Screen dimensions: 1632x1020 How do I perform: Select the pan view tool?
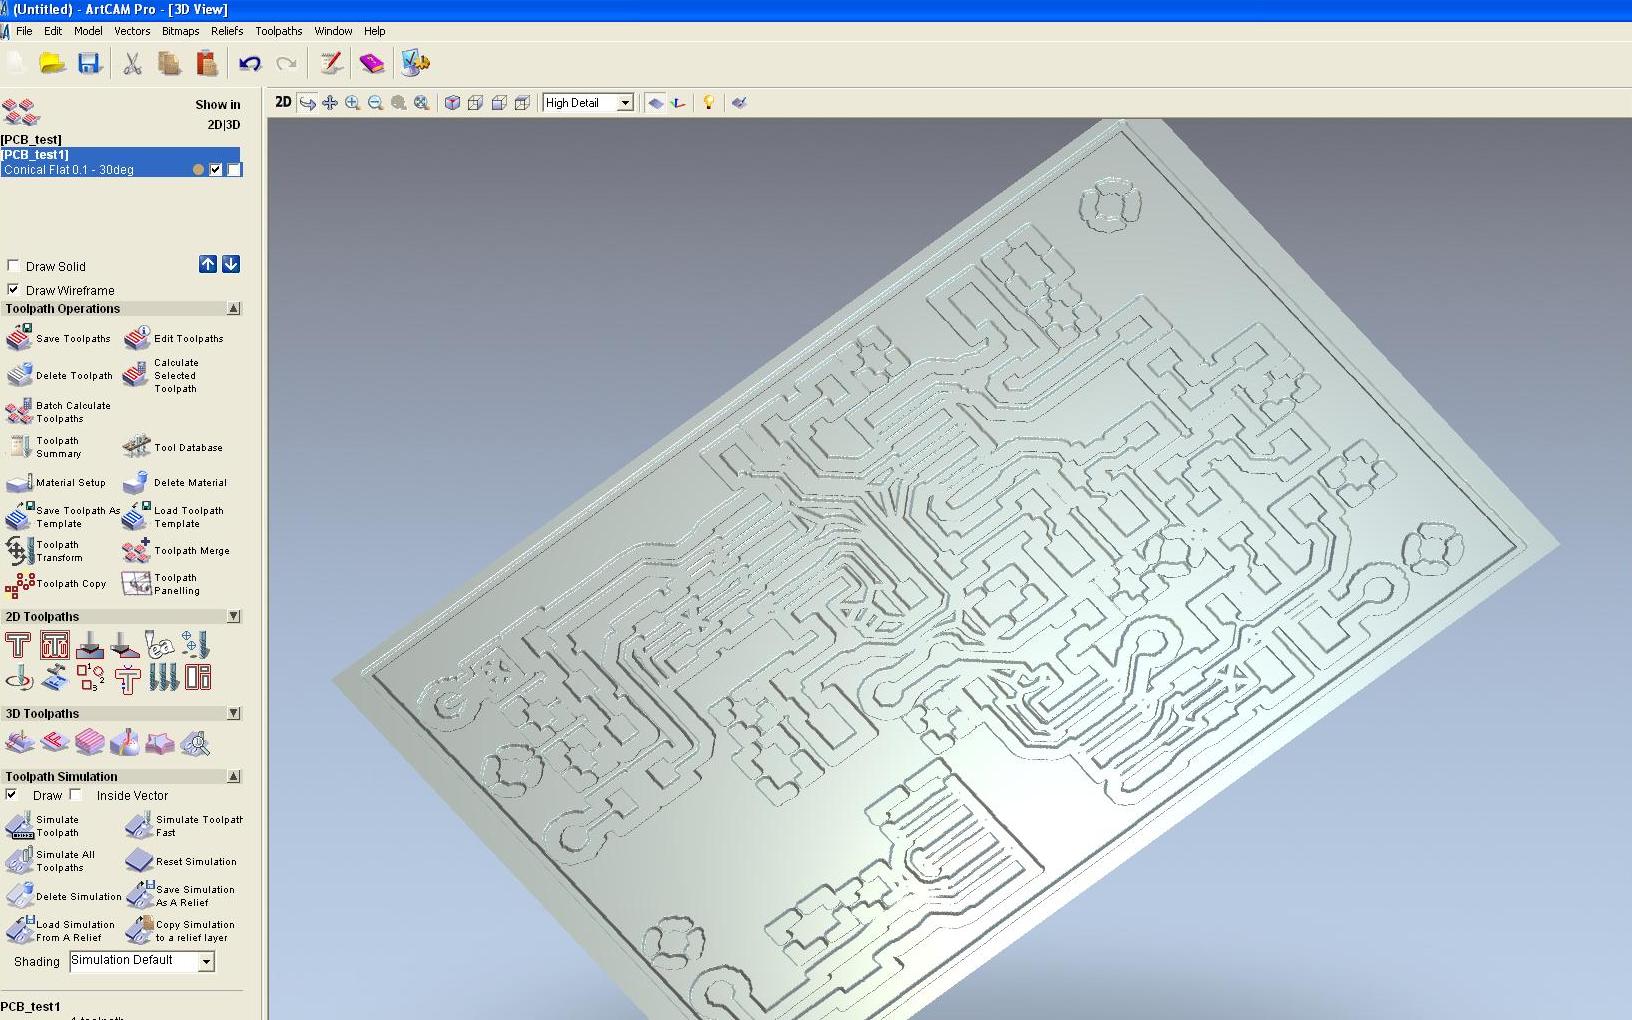click(330, 103)
